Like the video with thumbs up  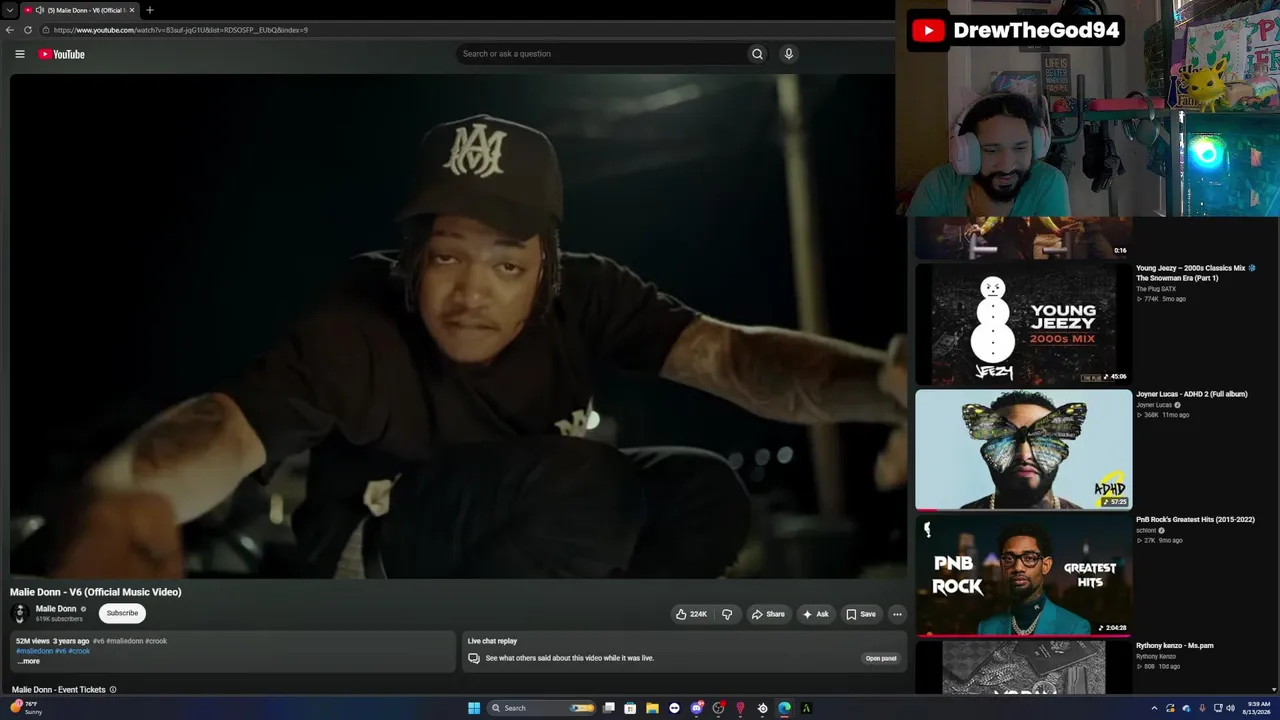point(691,614)
